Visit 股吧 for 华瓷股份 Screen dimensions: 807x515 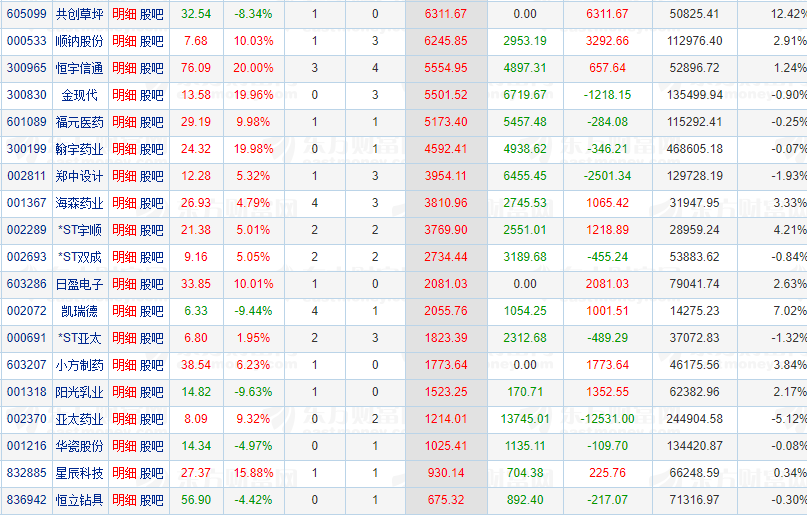coord(151,446)
